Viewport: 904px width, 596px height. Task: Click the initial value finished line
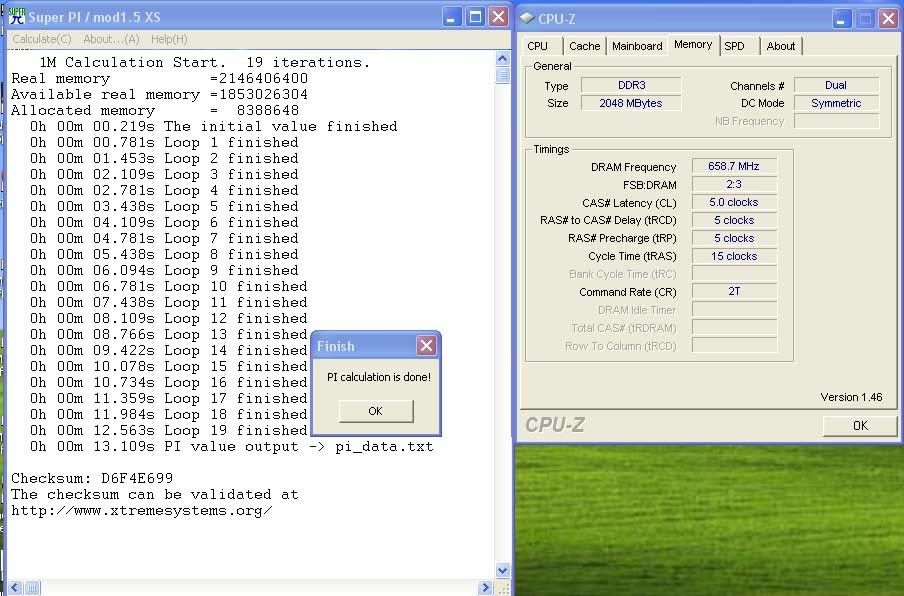pyautogui.click(x=213, y=126)
